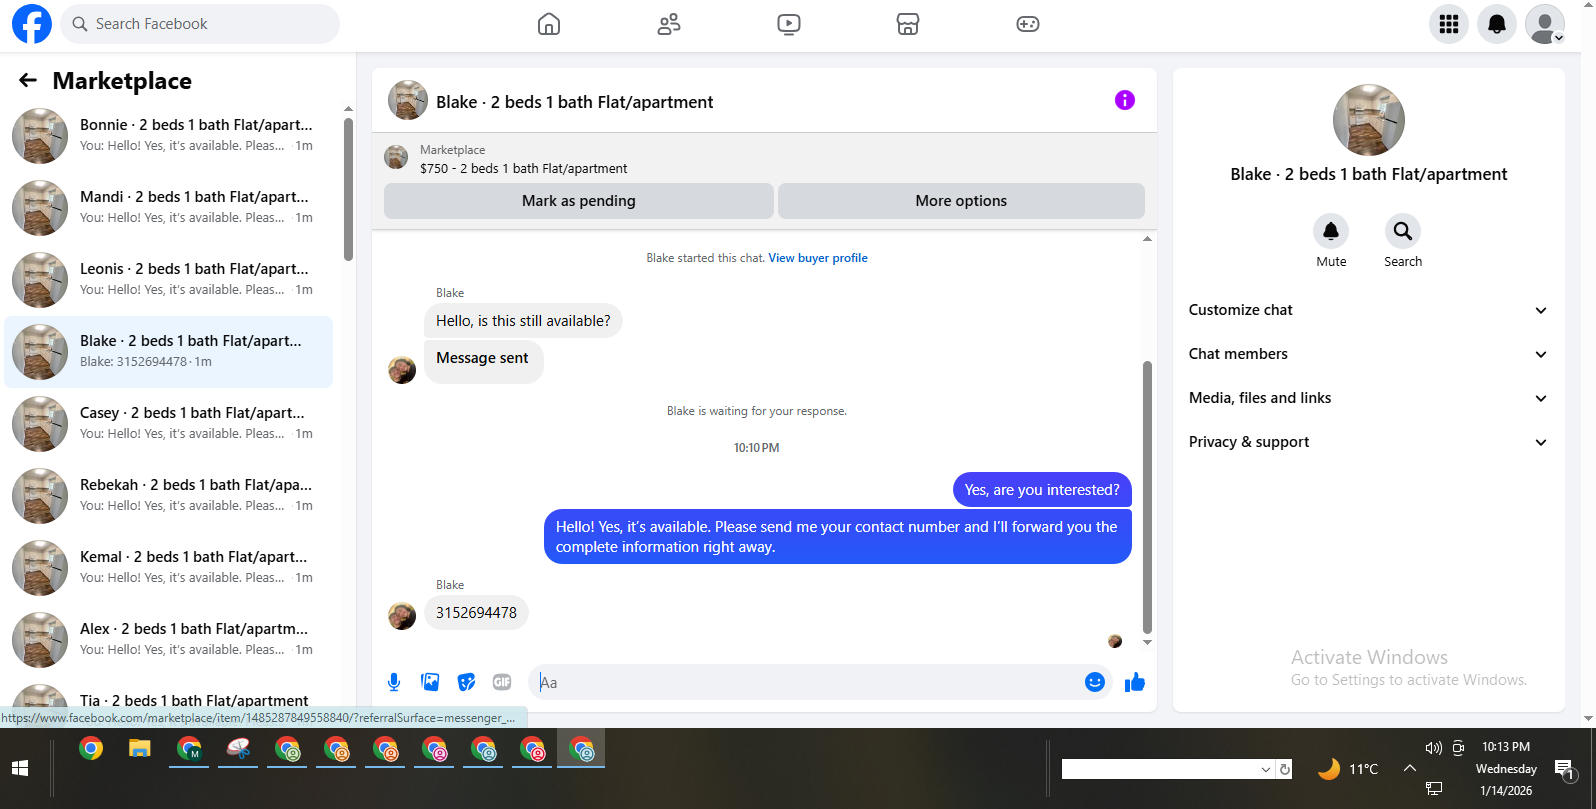1596x809 pixels.
Task: Open Alex's conversation
Action: tap(168, 640)
